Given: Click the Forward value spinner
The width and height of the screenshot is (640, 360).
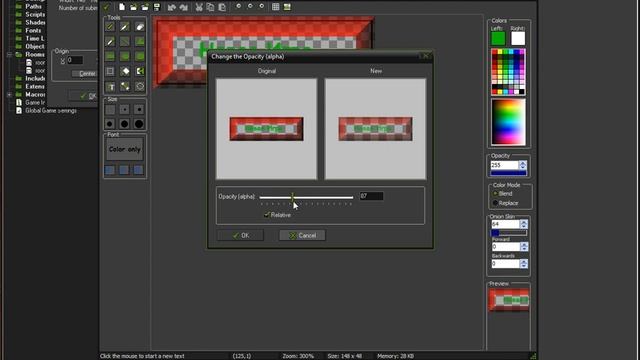Looking at the screenshot, I should [x=524, y=247].
